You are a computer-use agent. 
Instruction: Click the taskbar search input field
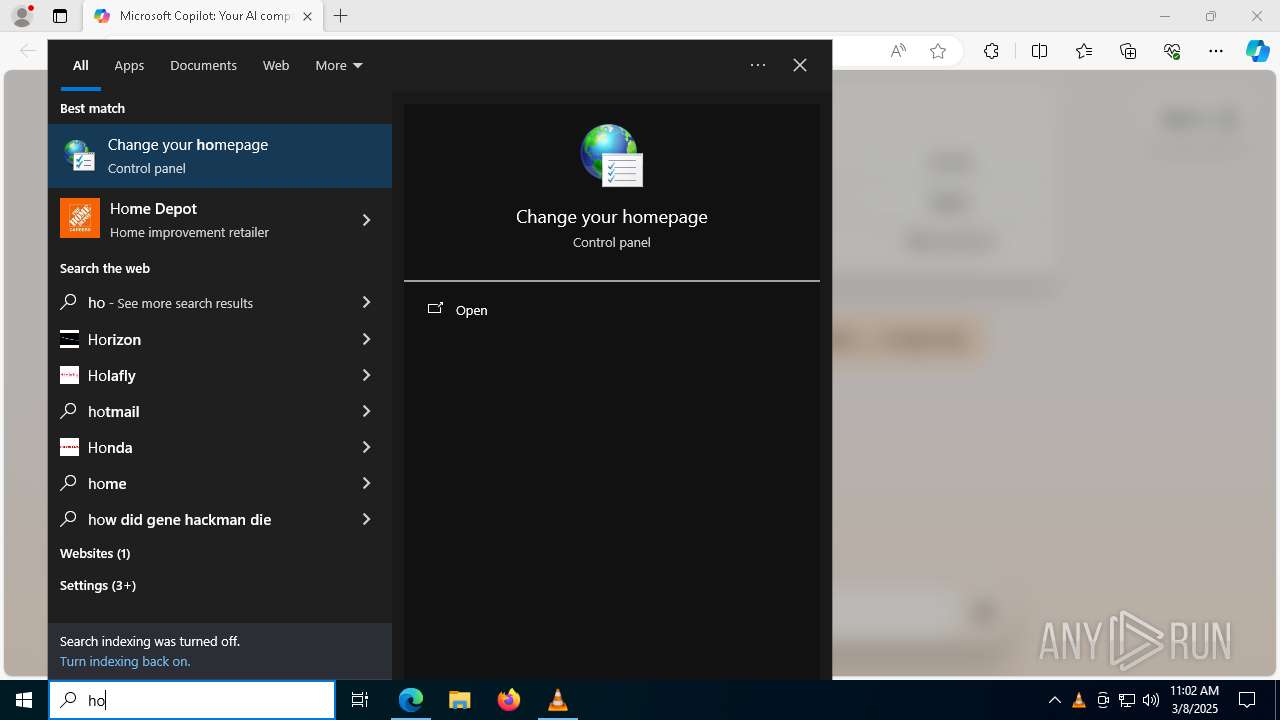[x=192, y=700]
